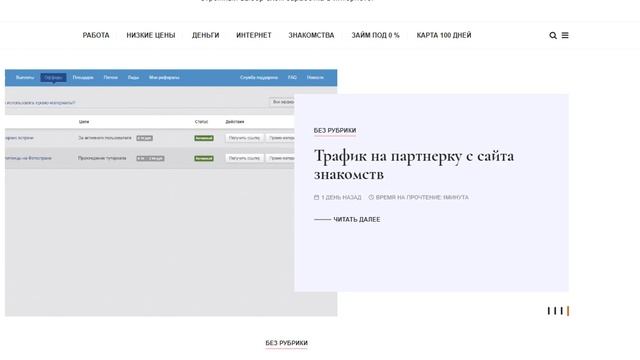640x360 pixels.
Task: Navigate to ЗНАКОМСТВА menu item
Action: 311,36
